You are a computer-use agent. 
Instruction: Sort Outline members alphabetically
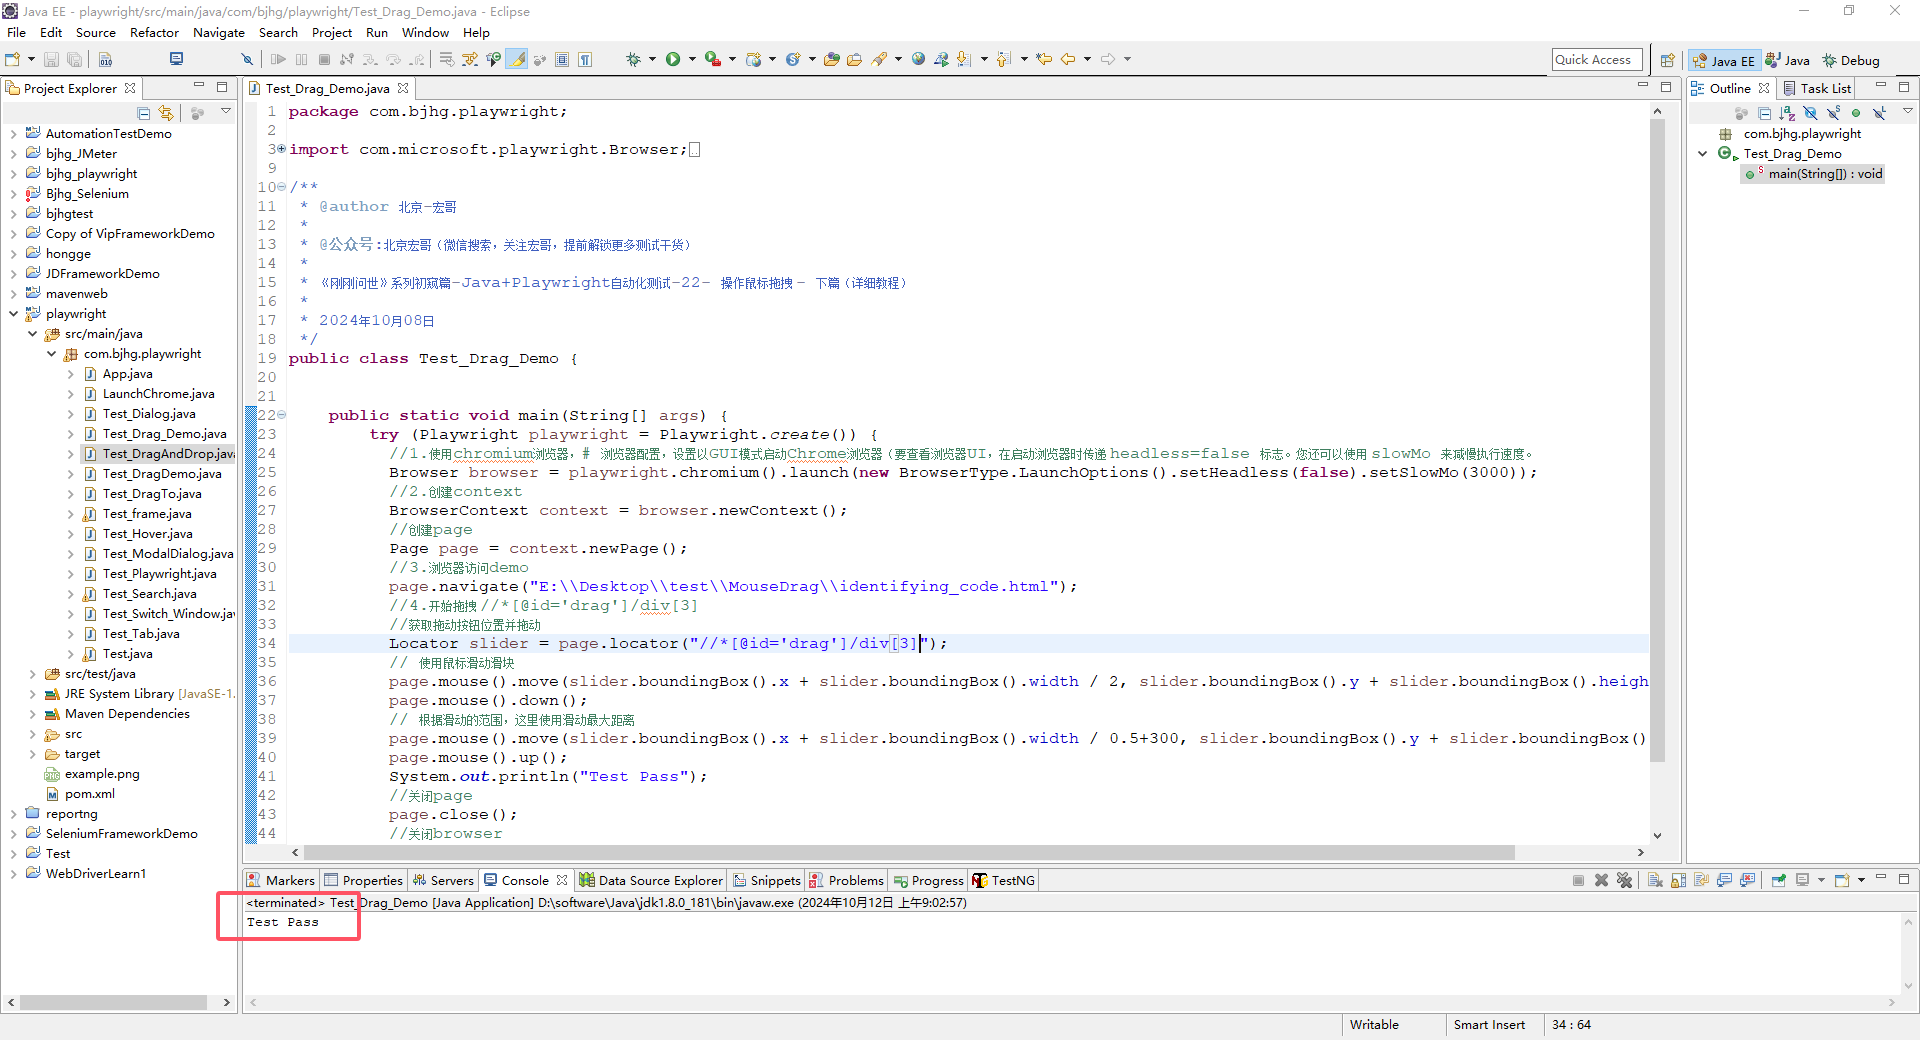(x=1787, y=113)
